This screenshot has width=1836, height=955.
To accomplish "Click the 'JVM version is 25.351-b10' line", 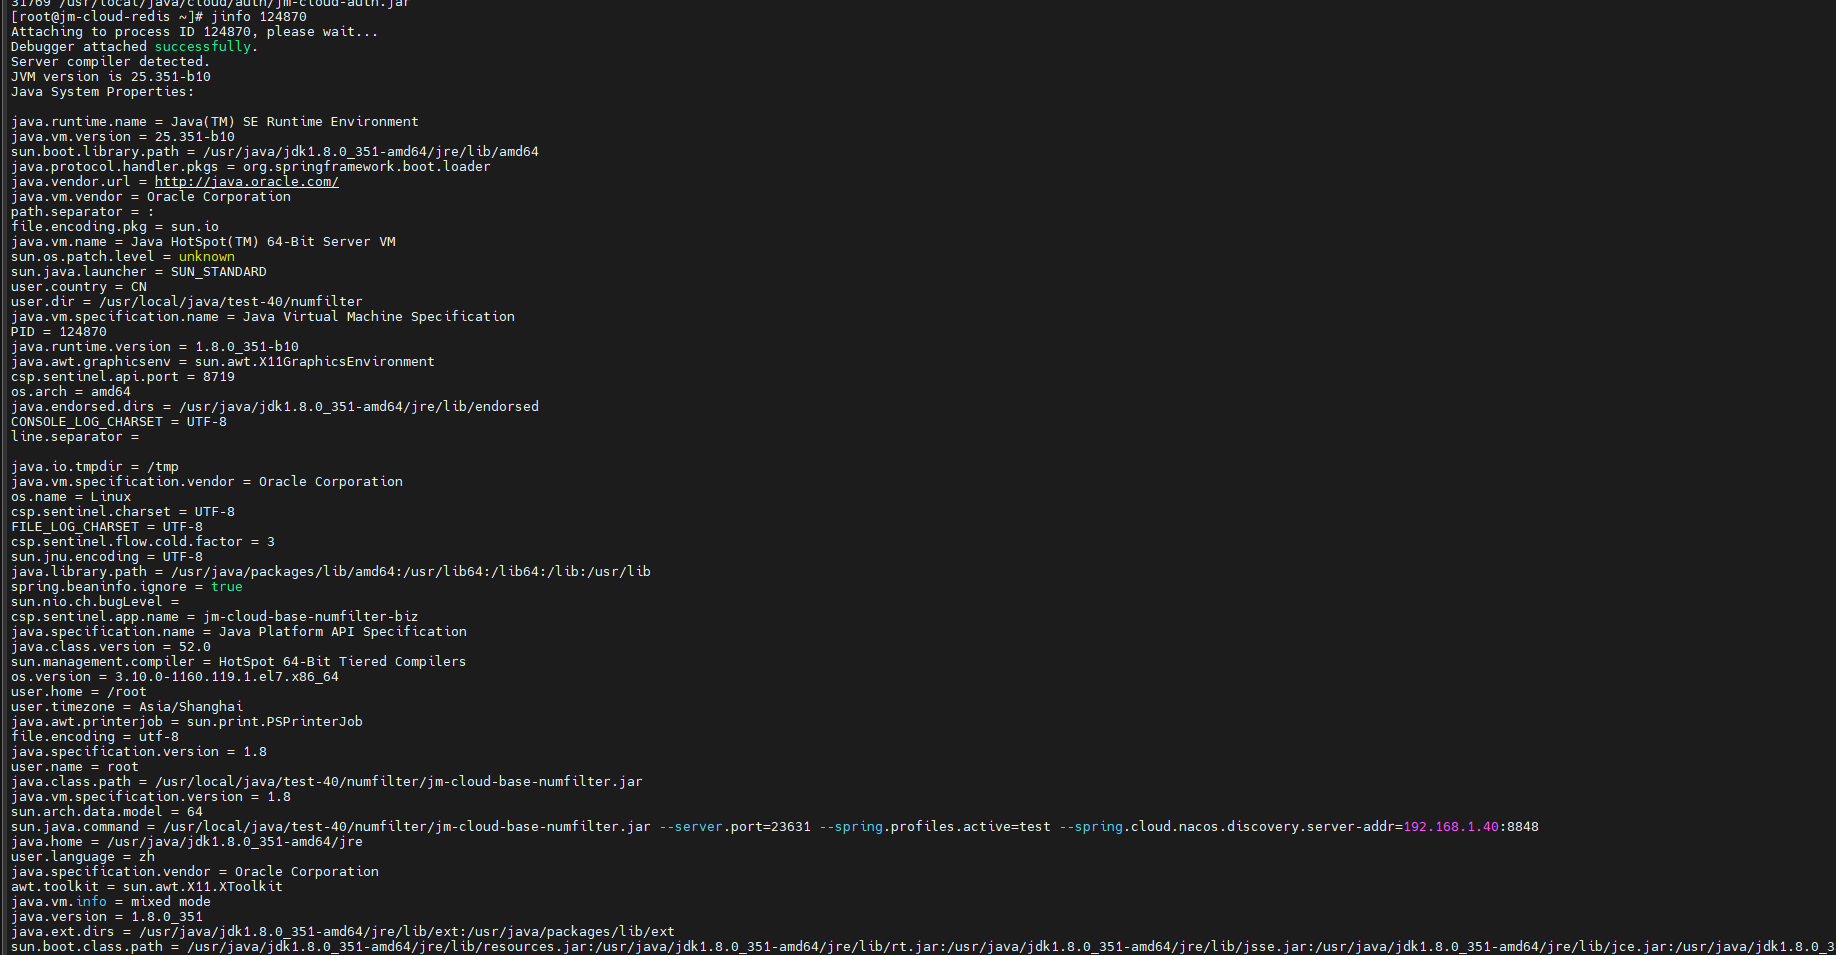I will coord(110,77).
